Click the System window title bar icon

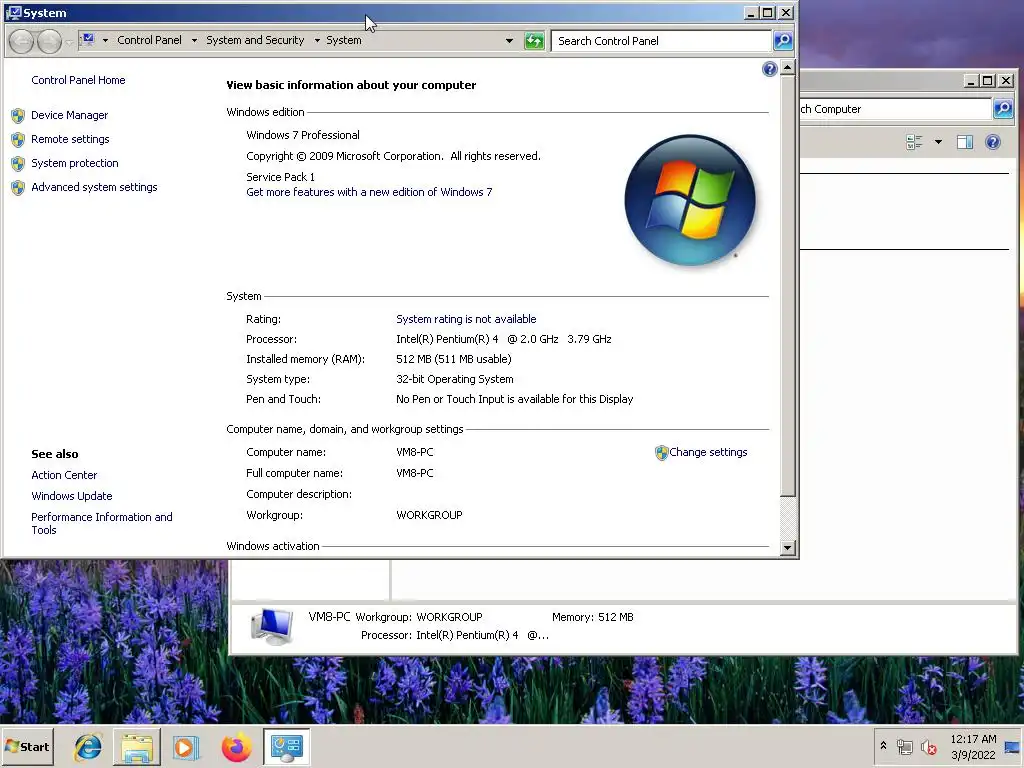[14, 12]
